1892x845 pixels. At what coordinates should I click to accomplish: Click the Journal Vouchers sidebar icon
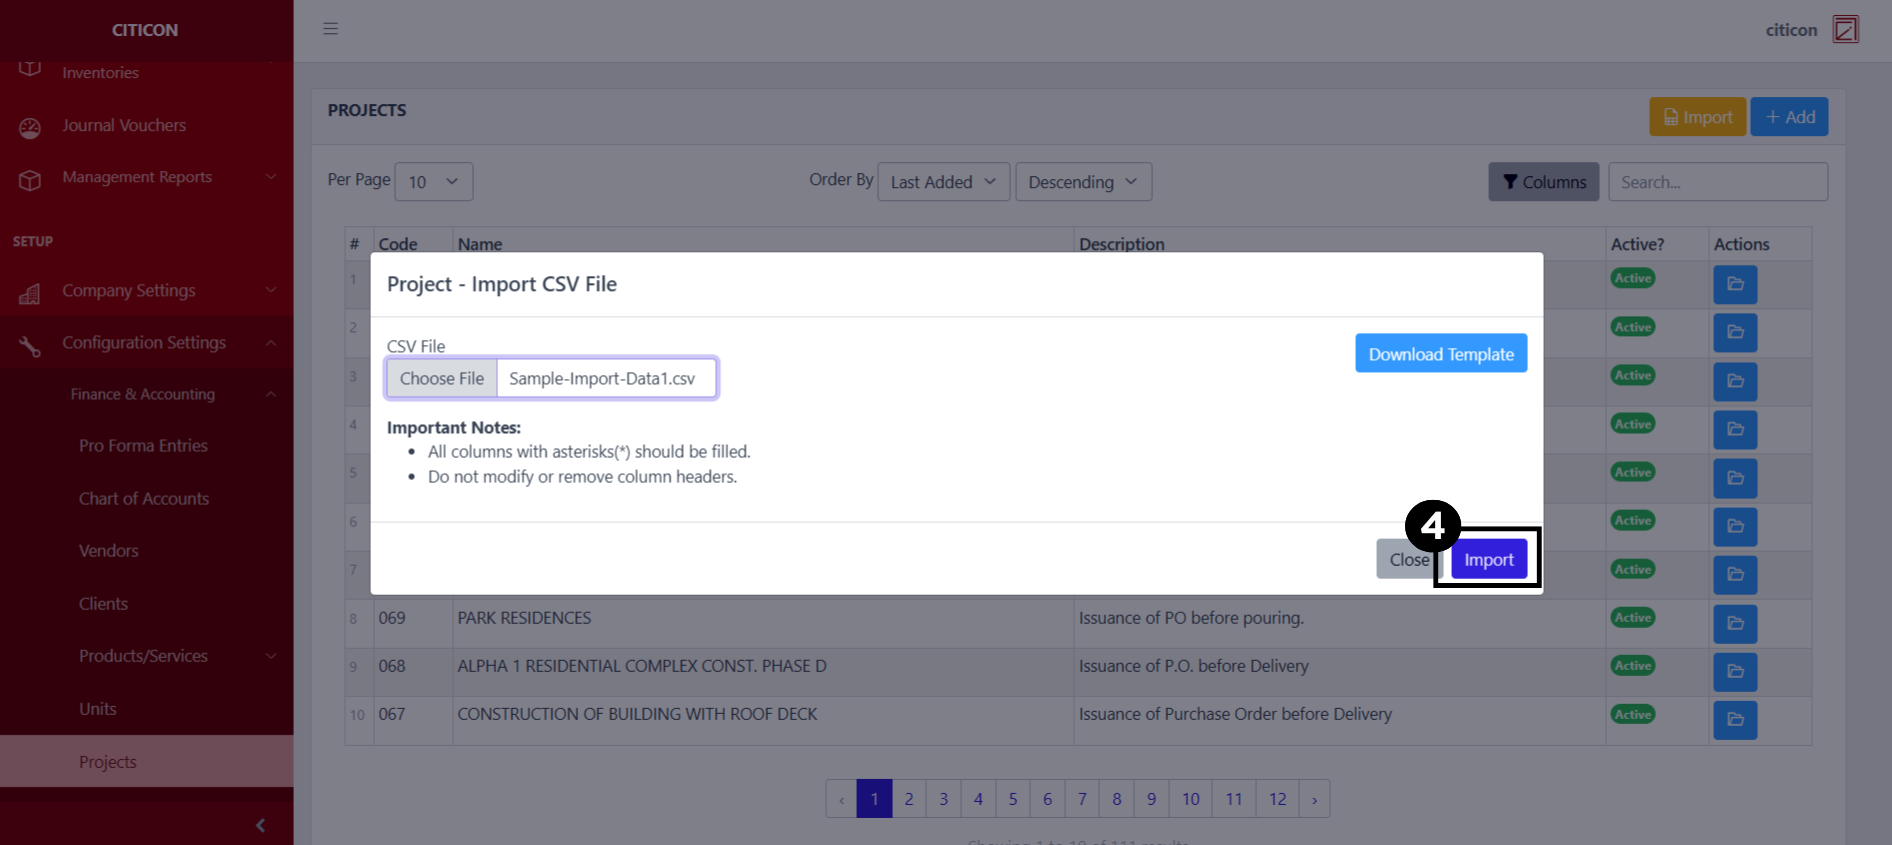[30, 127]
